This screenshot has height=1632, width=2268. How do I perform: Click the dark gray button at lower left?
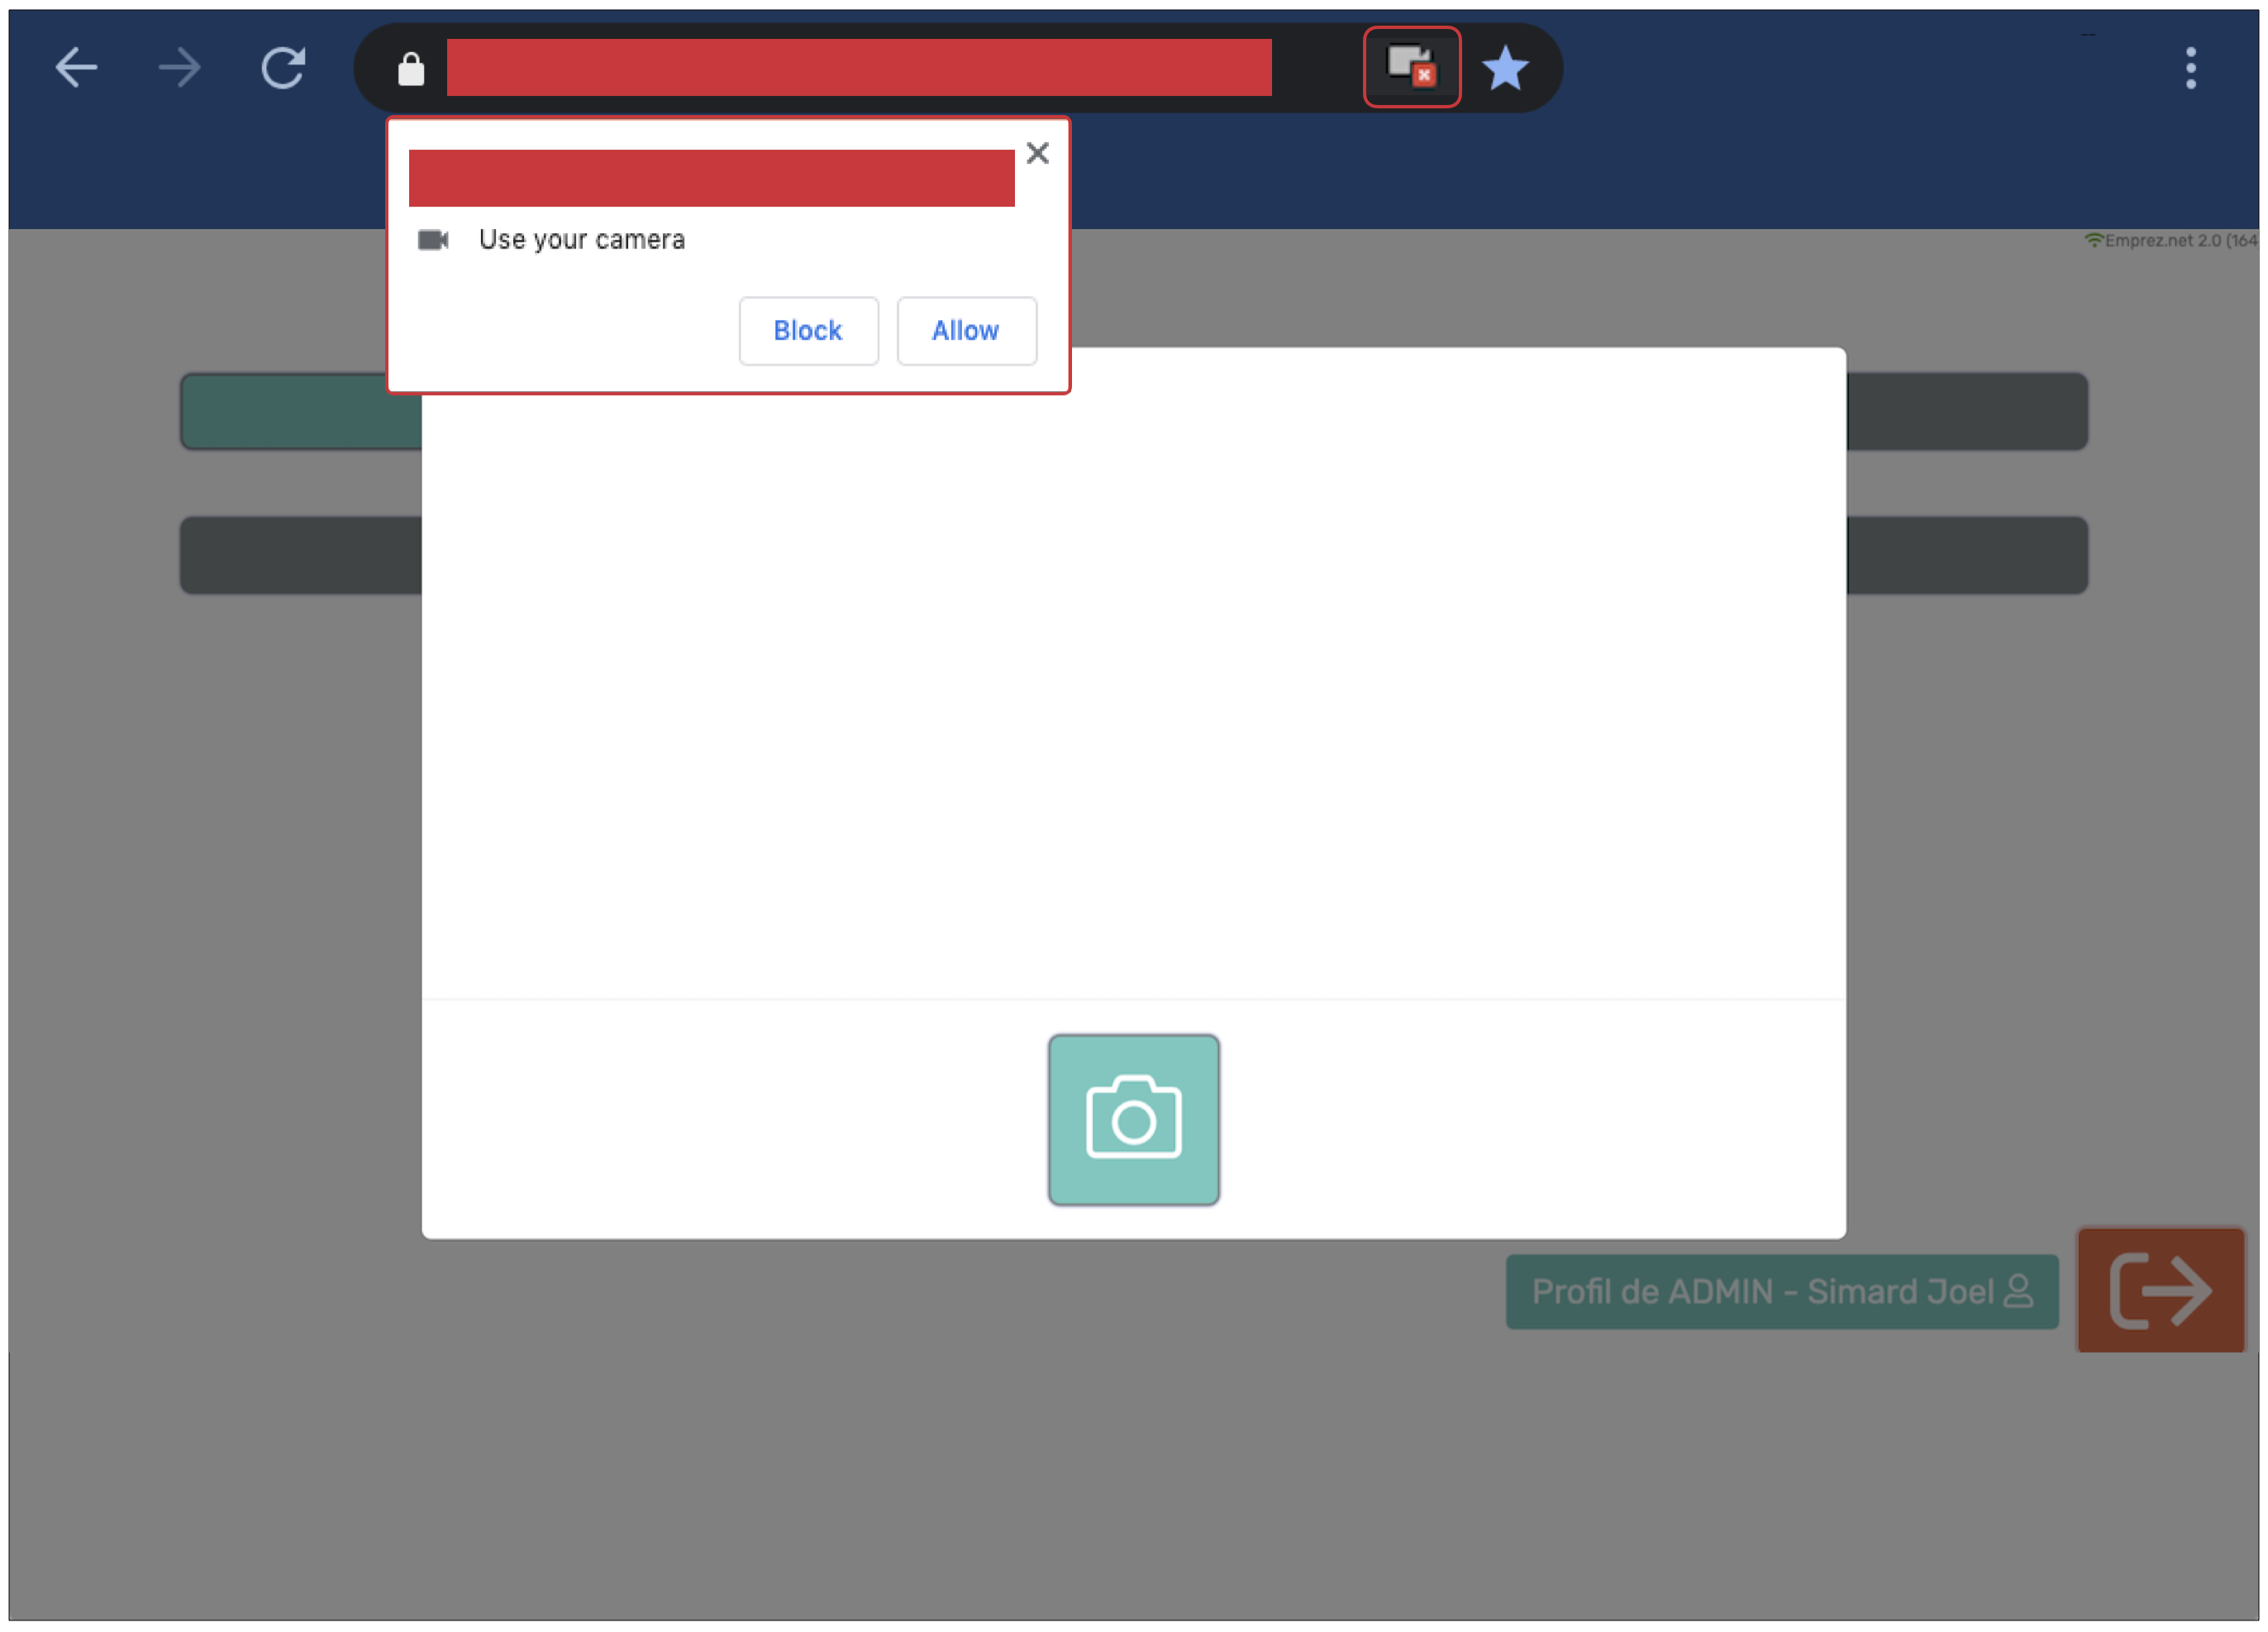coord(300,555)
